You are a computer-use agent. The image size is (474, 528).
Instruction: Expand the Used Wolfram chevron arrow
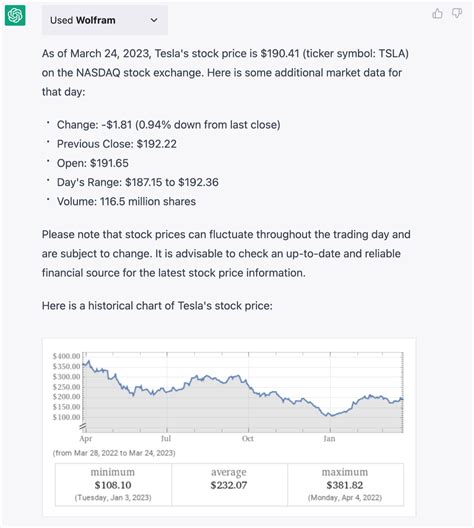[154, 20]
